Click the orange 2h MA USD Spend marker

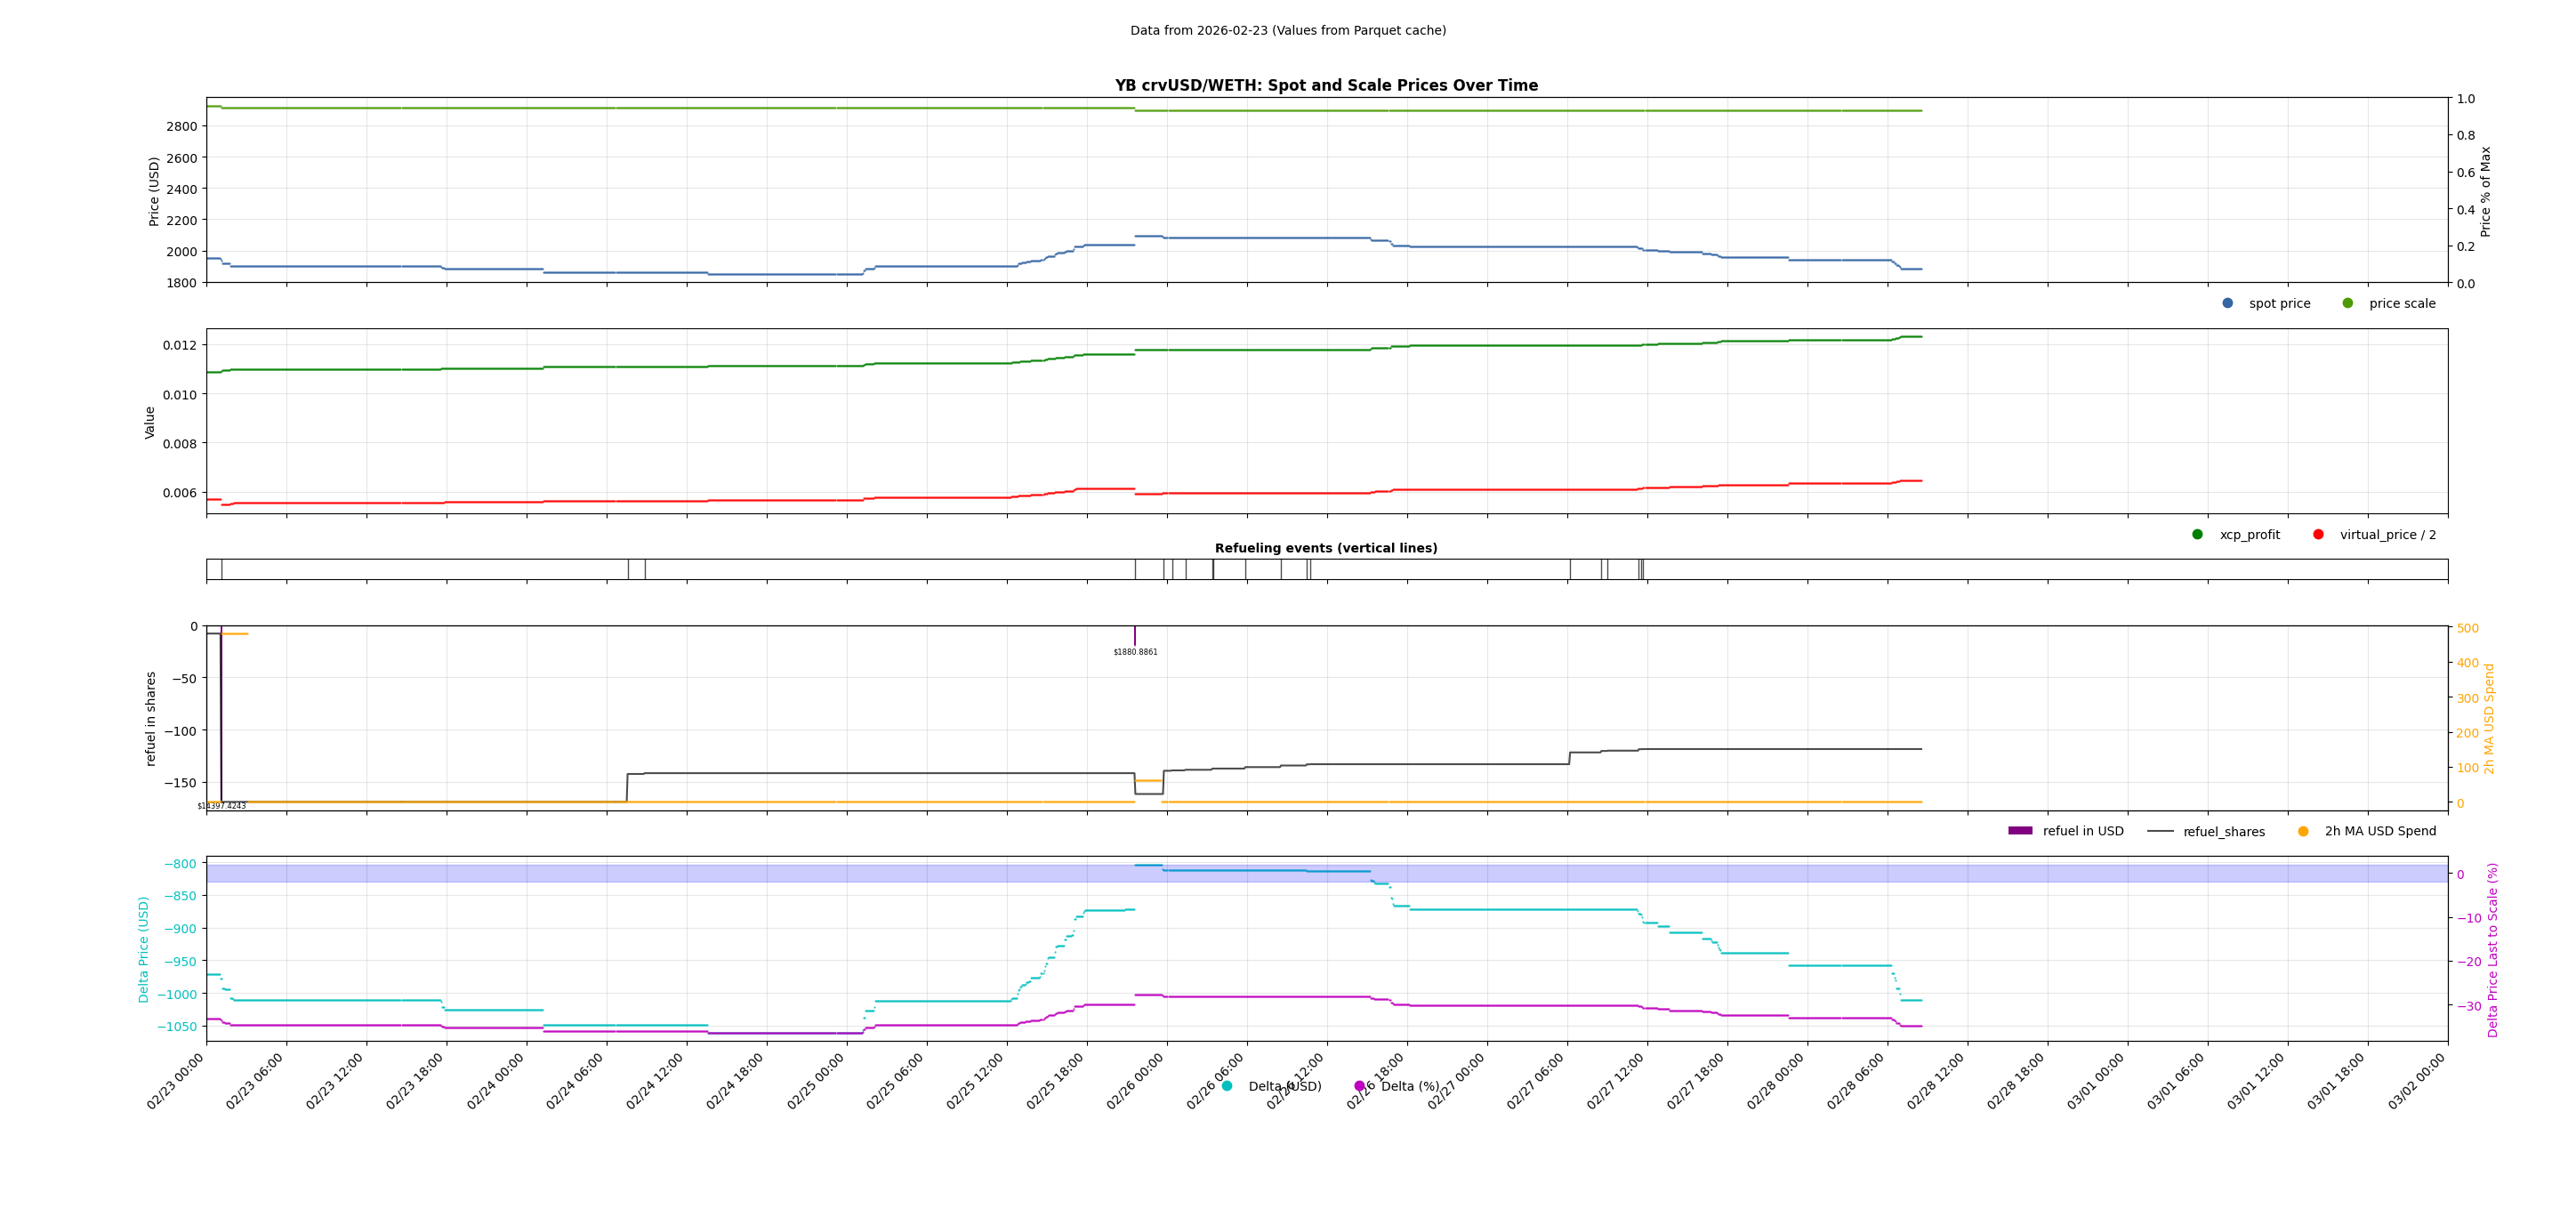coord(2303,831)
